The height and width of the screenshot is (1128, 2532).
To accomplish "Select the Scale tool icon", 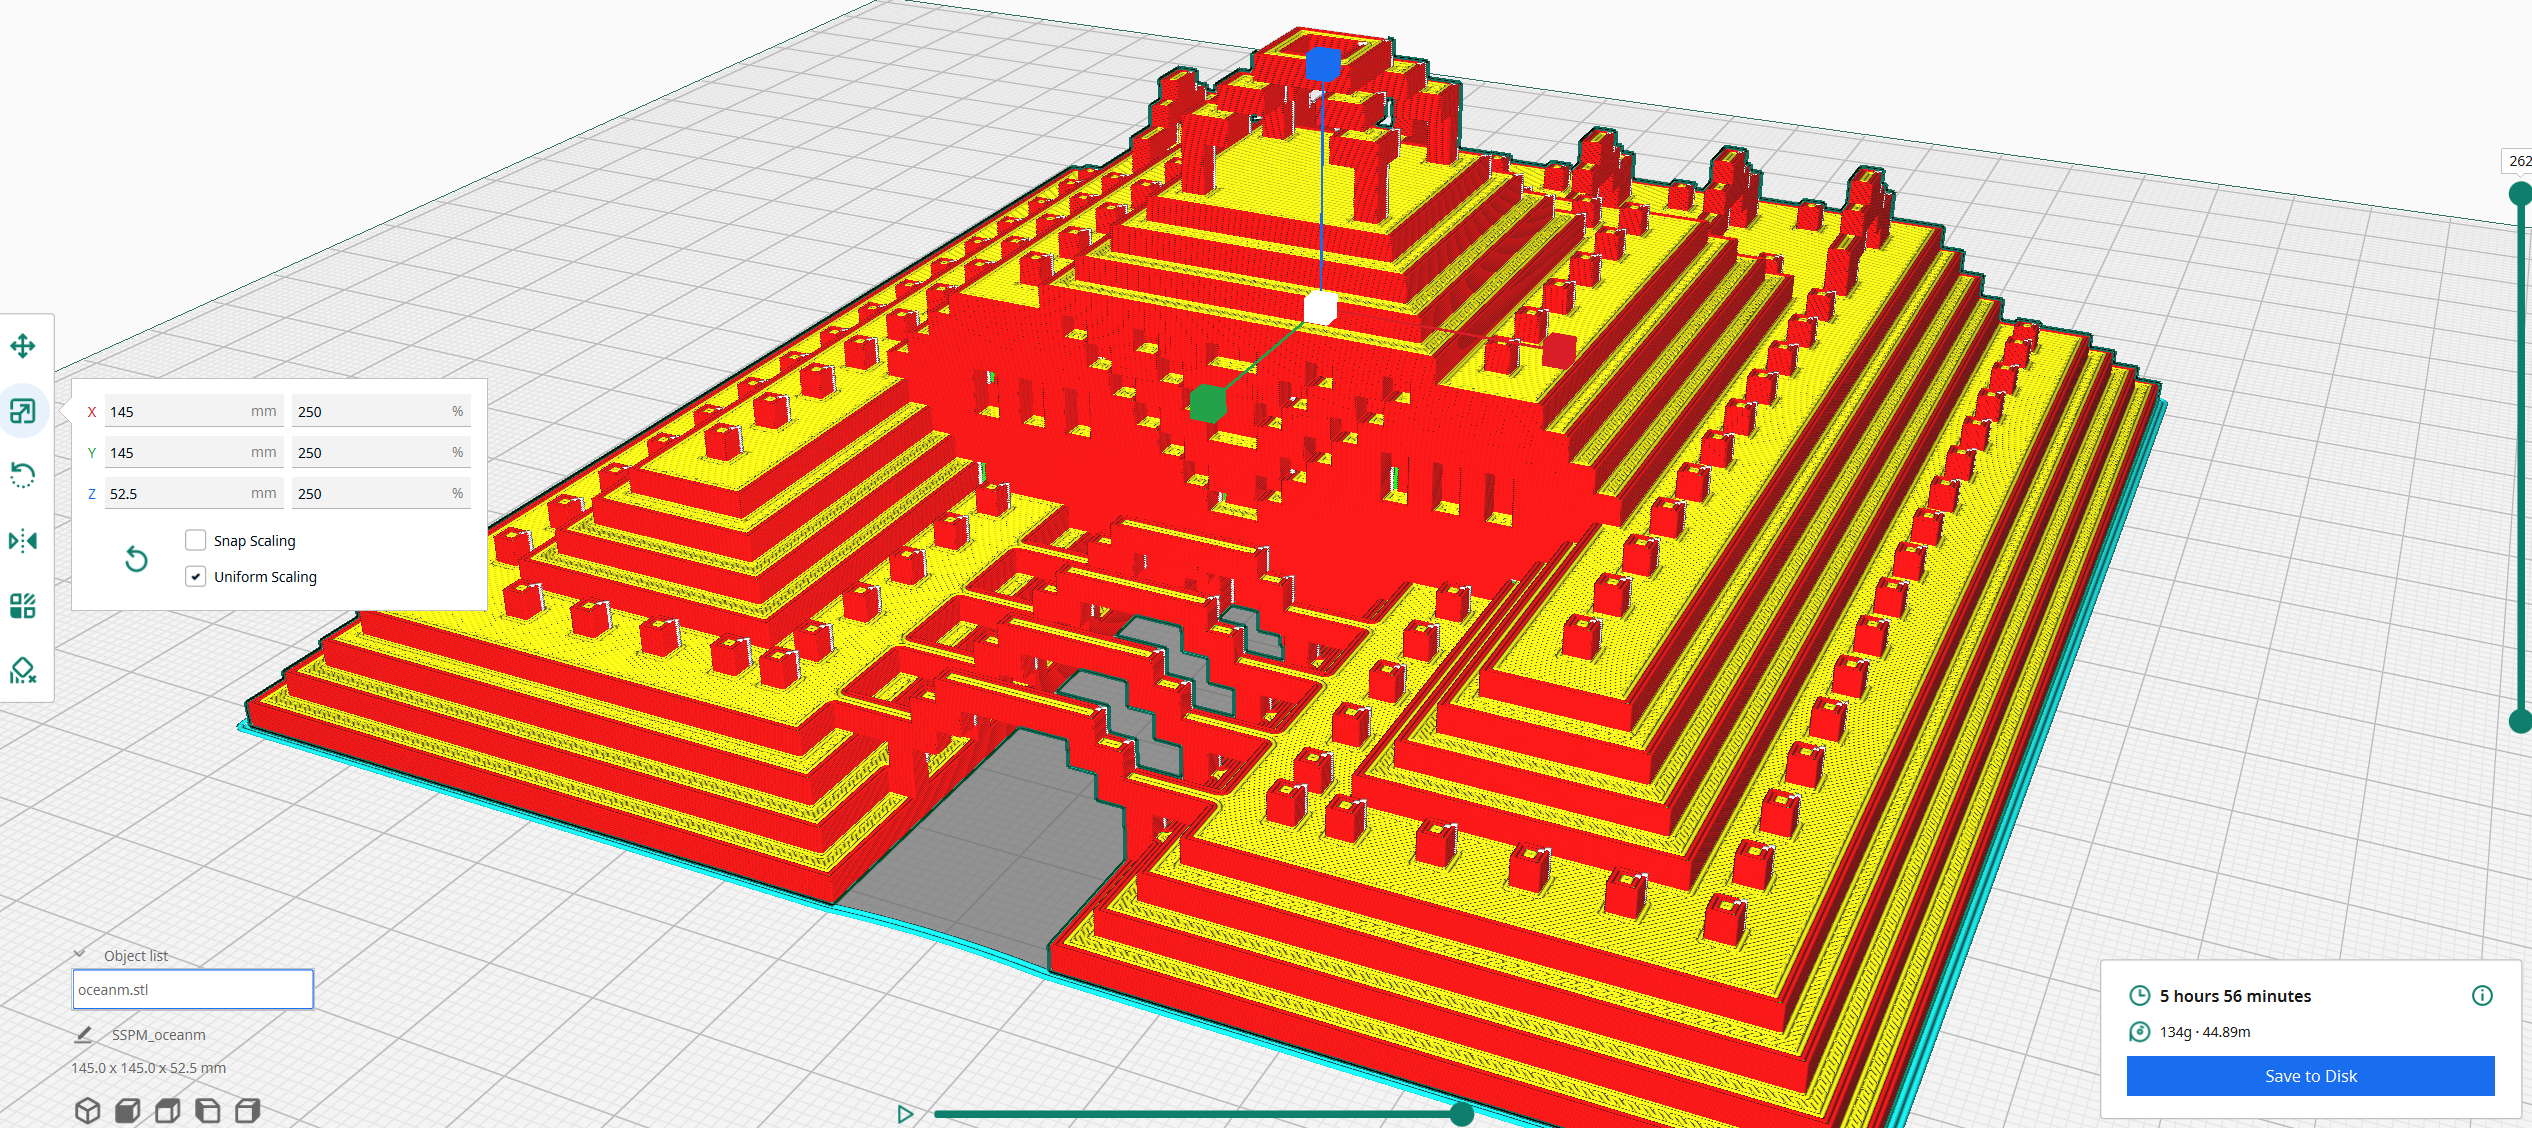I will pyautogui.click(x=23, y=411).
